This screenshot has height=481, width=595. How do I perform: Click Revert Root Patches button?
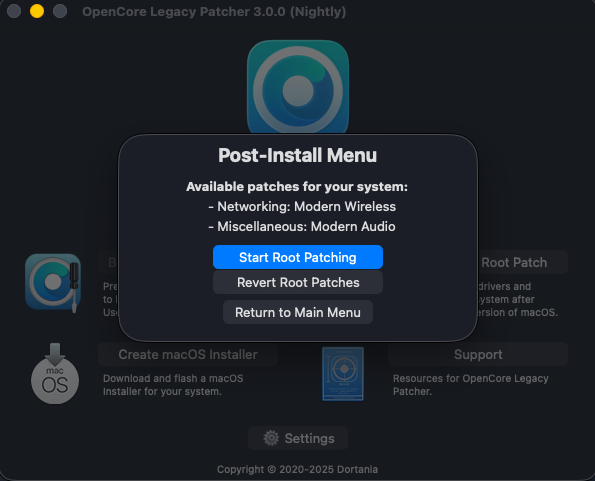click(298, 282)
